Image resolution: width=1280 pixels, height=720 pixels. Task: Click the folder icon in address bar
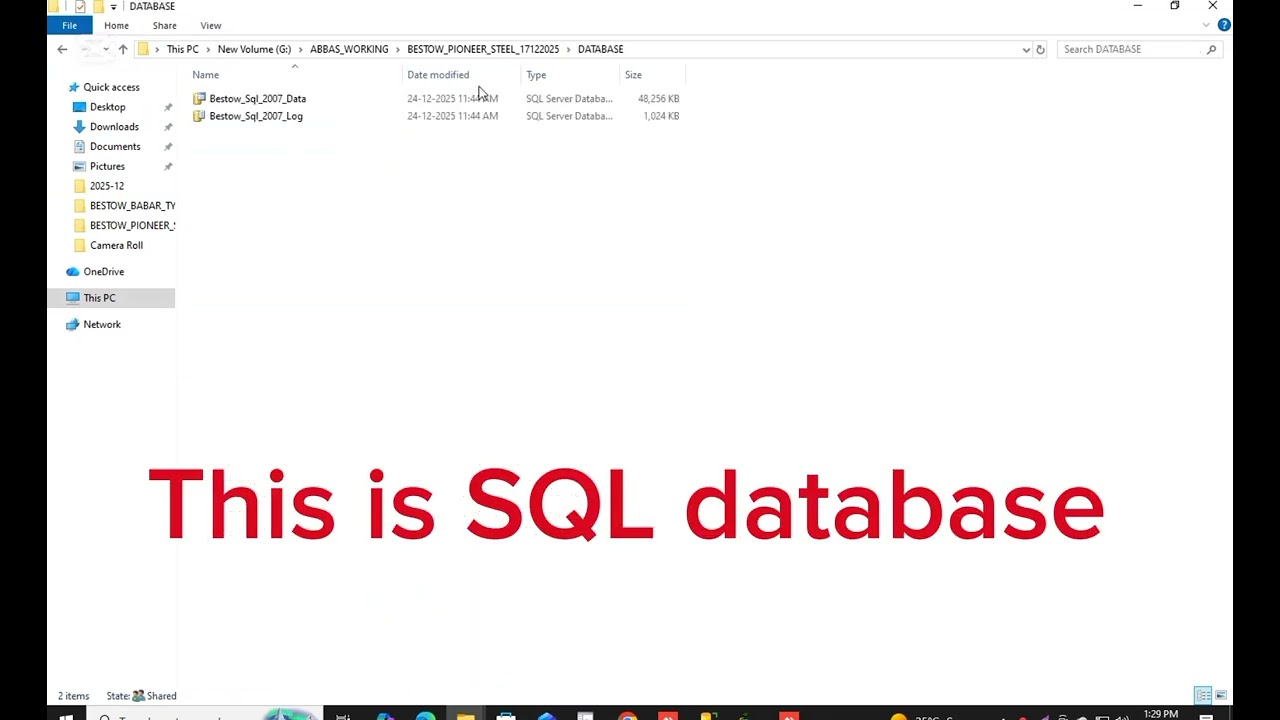click(143, 49)
